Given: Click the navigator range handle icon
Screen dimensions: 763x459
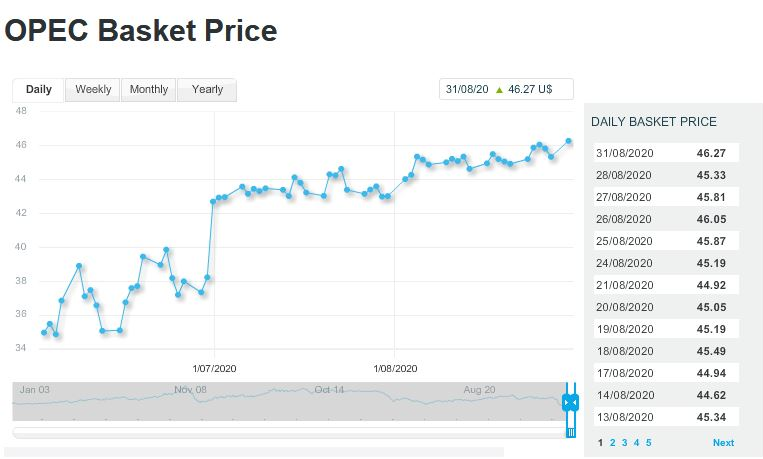Looking at the screenshot, I should pos(570,402).
